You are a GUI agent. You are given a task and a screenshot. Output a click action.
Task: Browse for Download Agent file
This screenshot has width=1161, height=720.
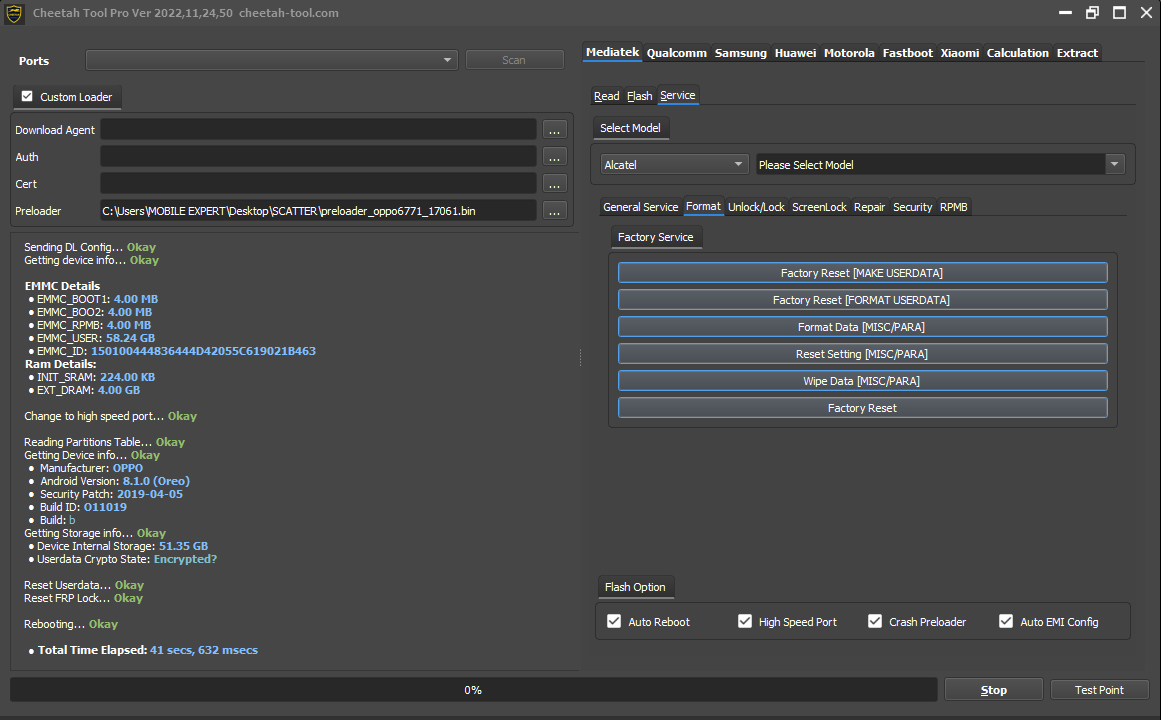coord(555,130)
